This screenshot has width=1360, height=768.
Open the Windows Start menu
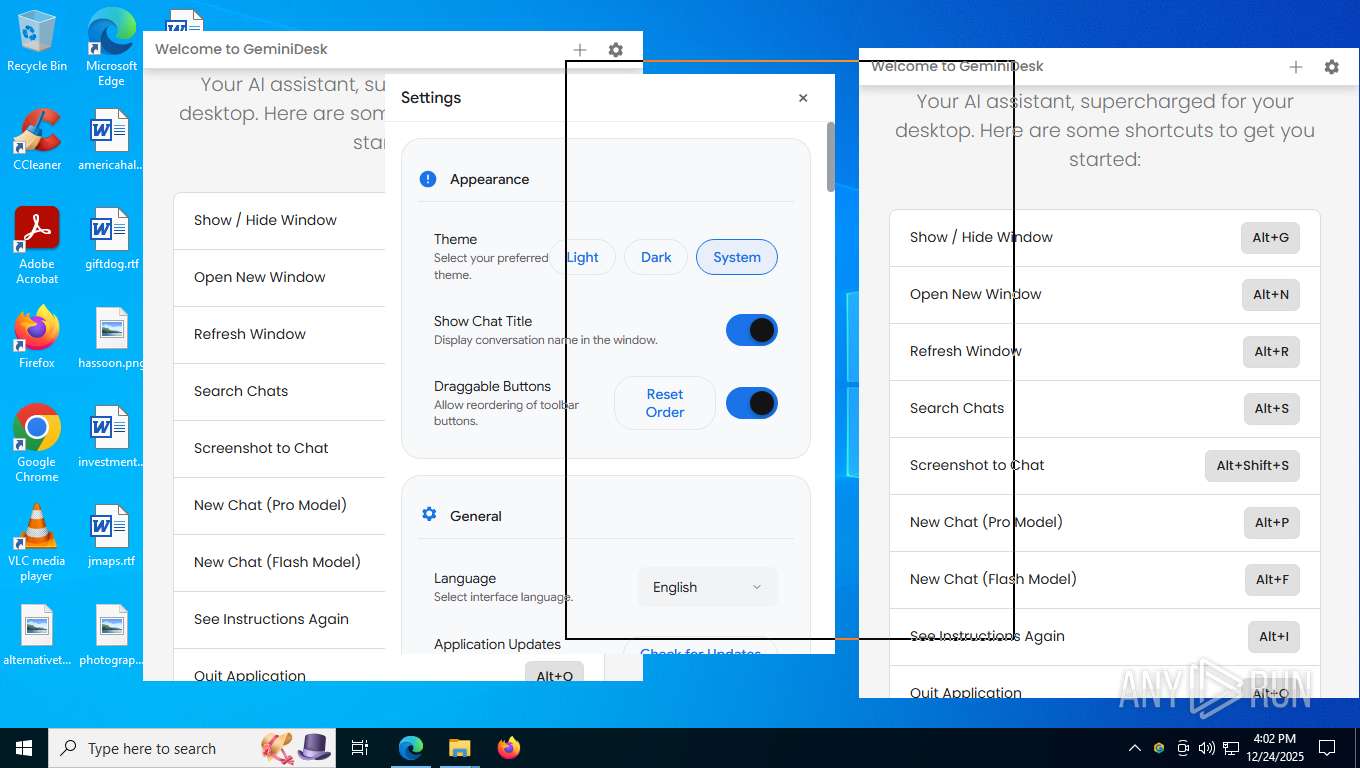pyautogui.click(x=24, y=748)
